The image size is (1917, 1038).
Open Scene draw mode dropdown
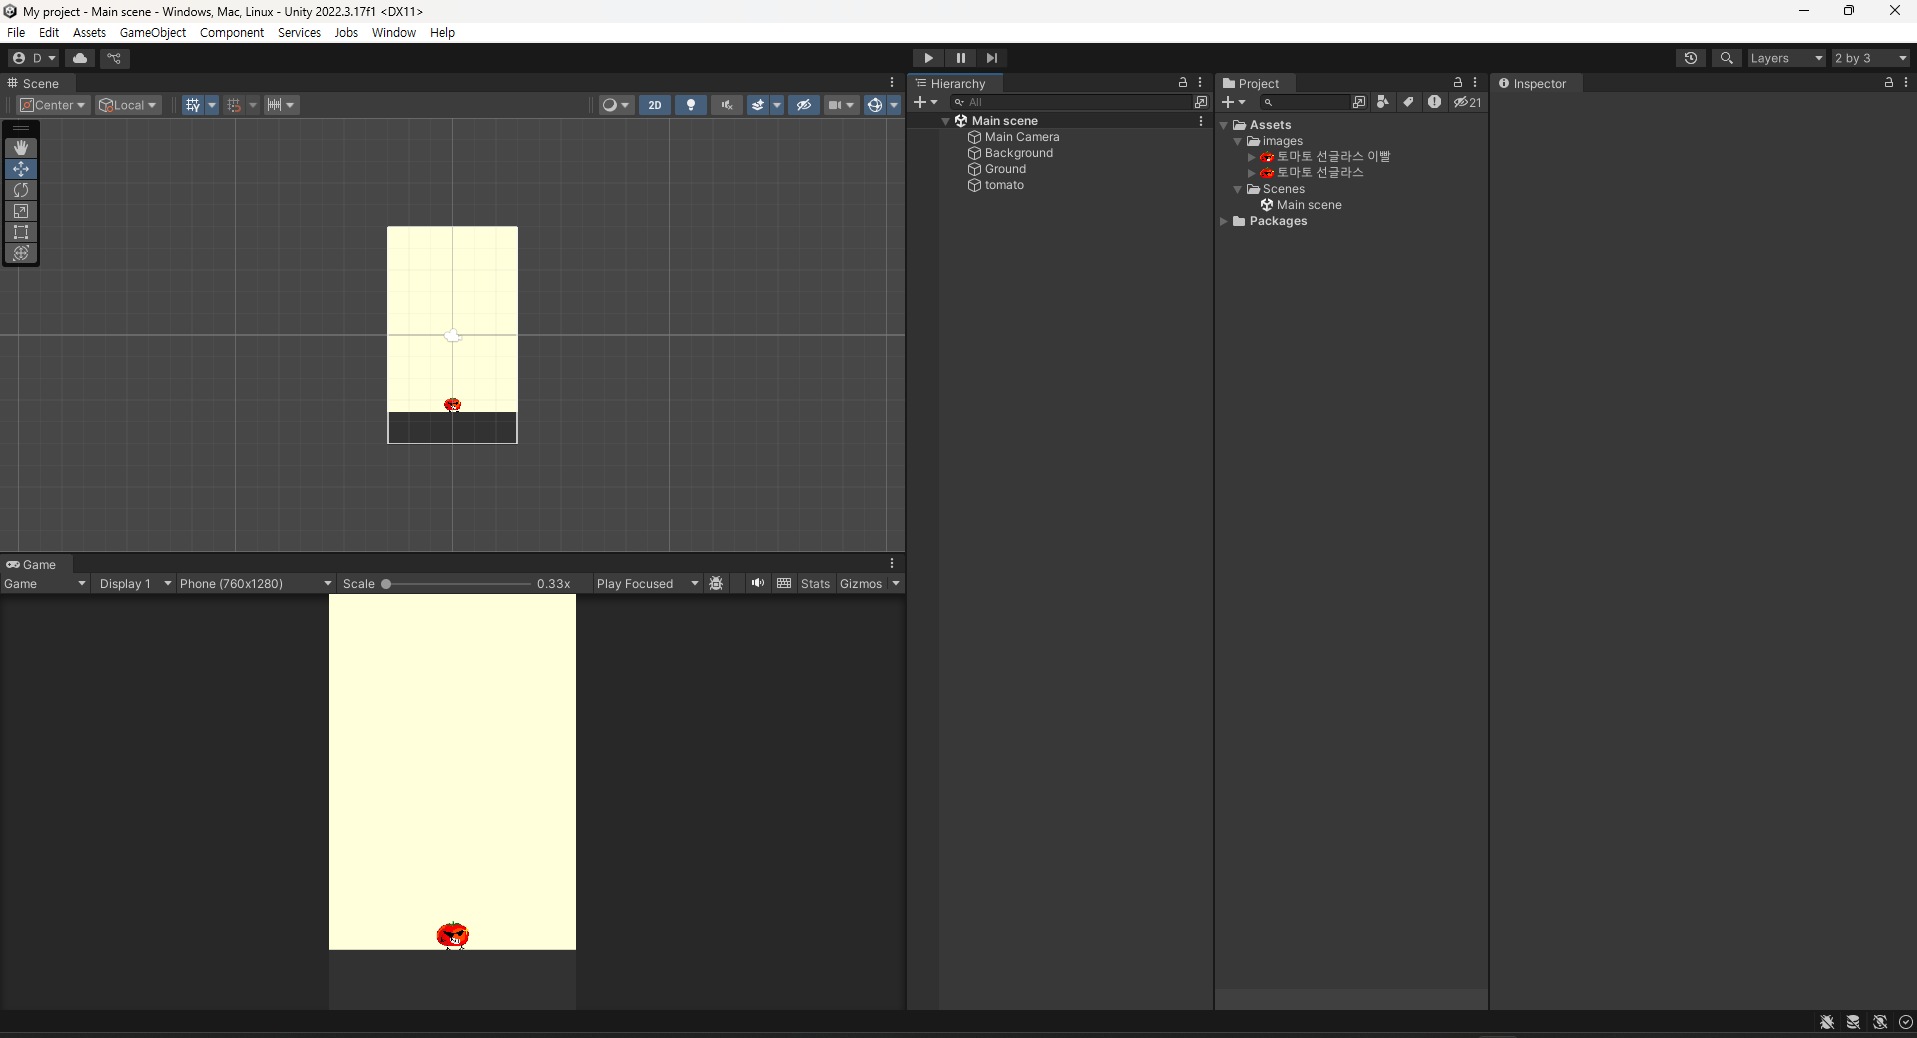616,105
